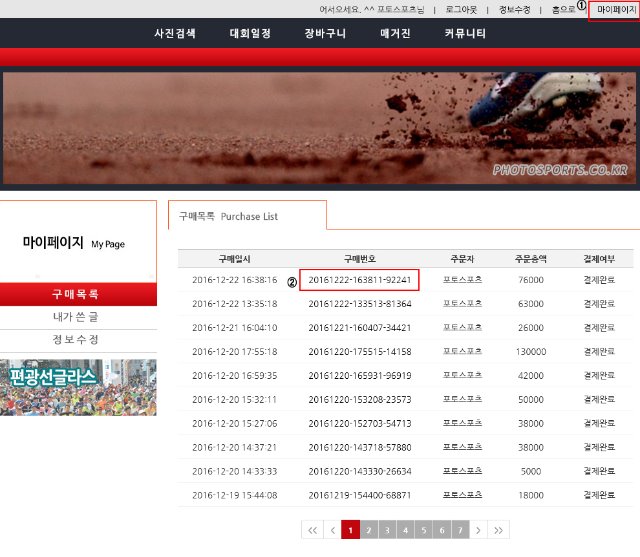
Task: Open 정보수정 in the top bar
Action: click(x=514, y=9)
